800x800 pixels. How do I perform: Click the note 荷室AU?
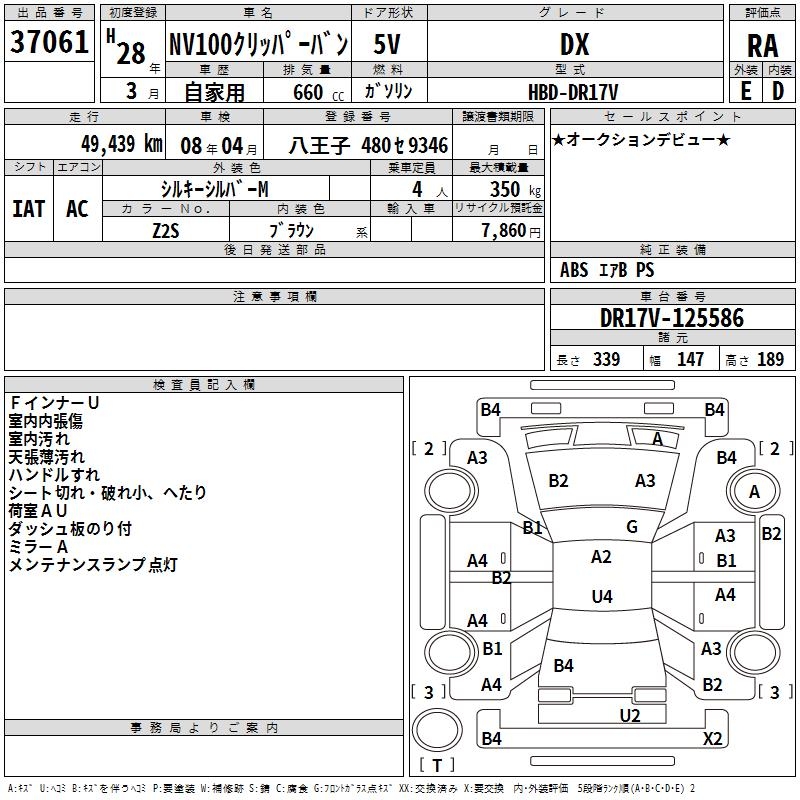(x=38, y=510)
